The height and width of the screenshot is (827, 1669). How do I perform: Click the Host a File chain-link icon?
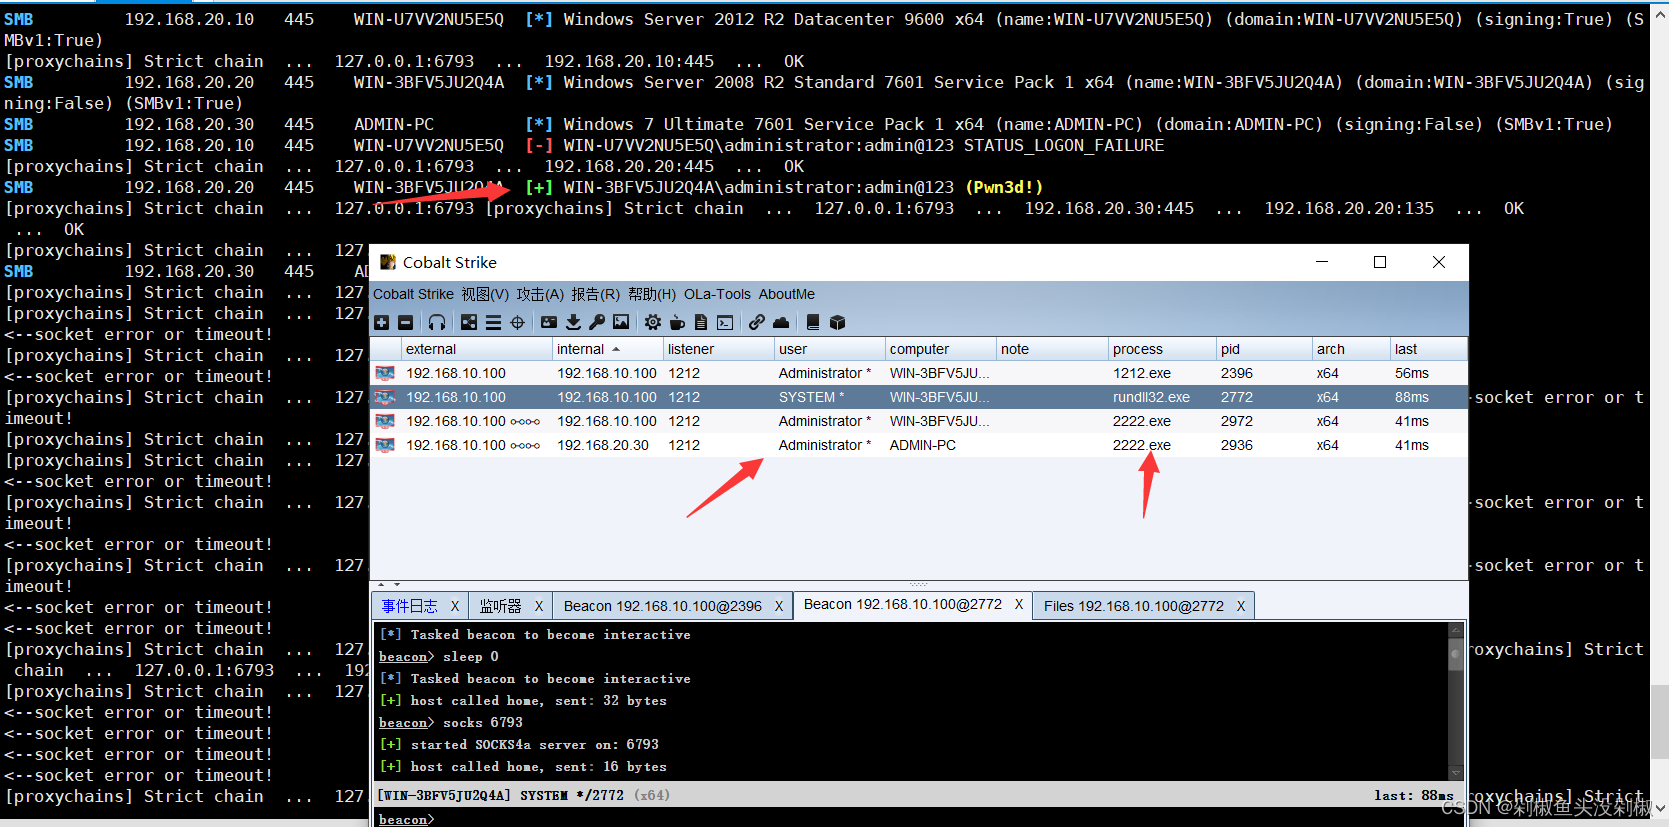click(x=757, y=322)
